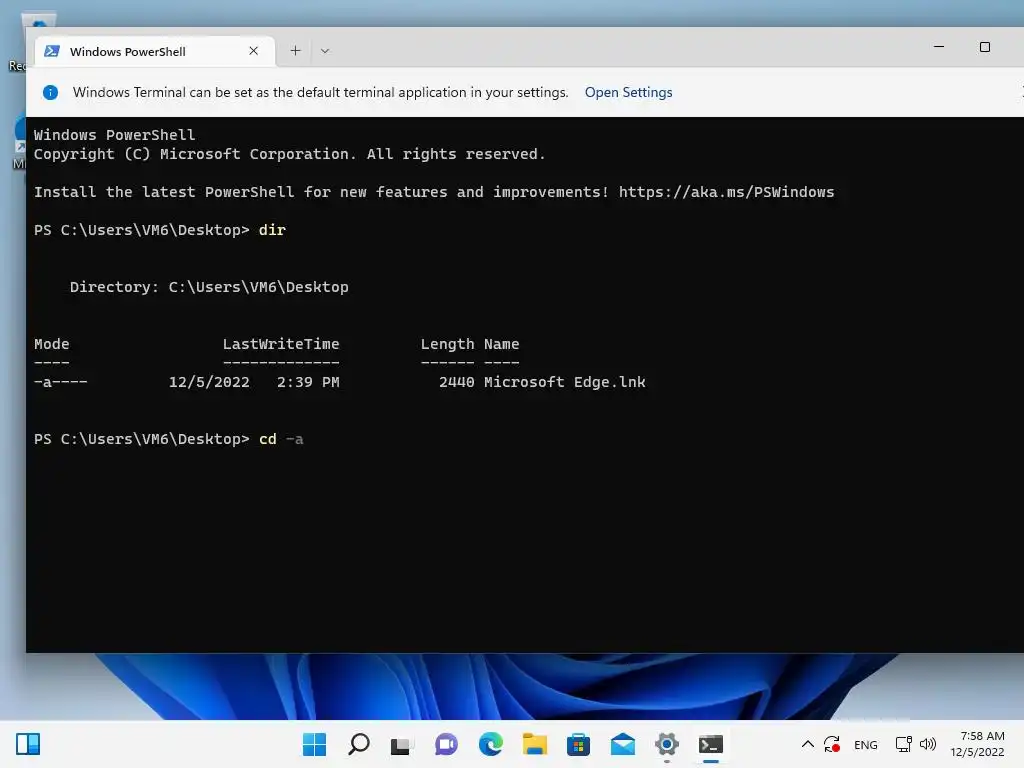Open File Explorer from taskbar
The height and width of the screenshot is (768, 1024).
point(534,744)
